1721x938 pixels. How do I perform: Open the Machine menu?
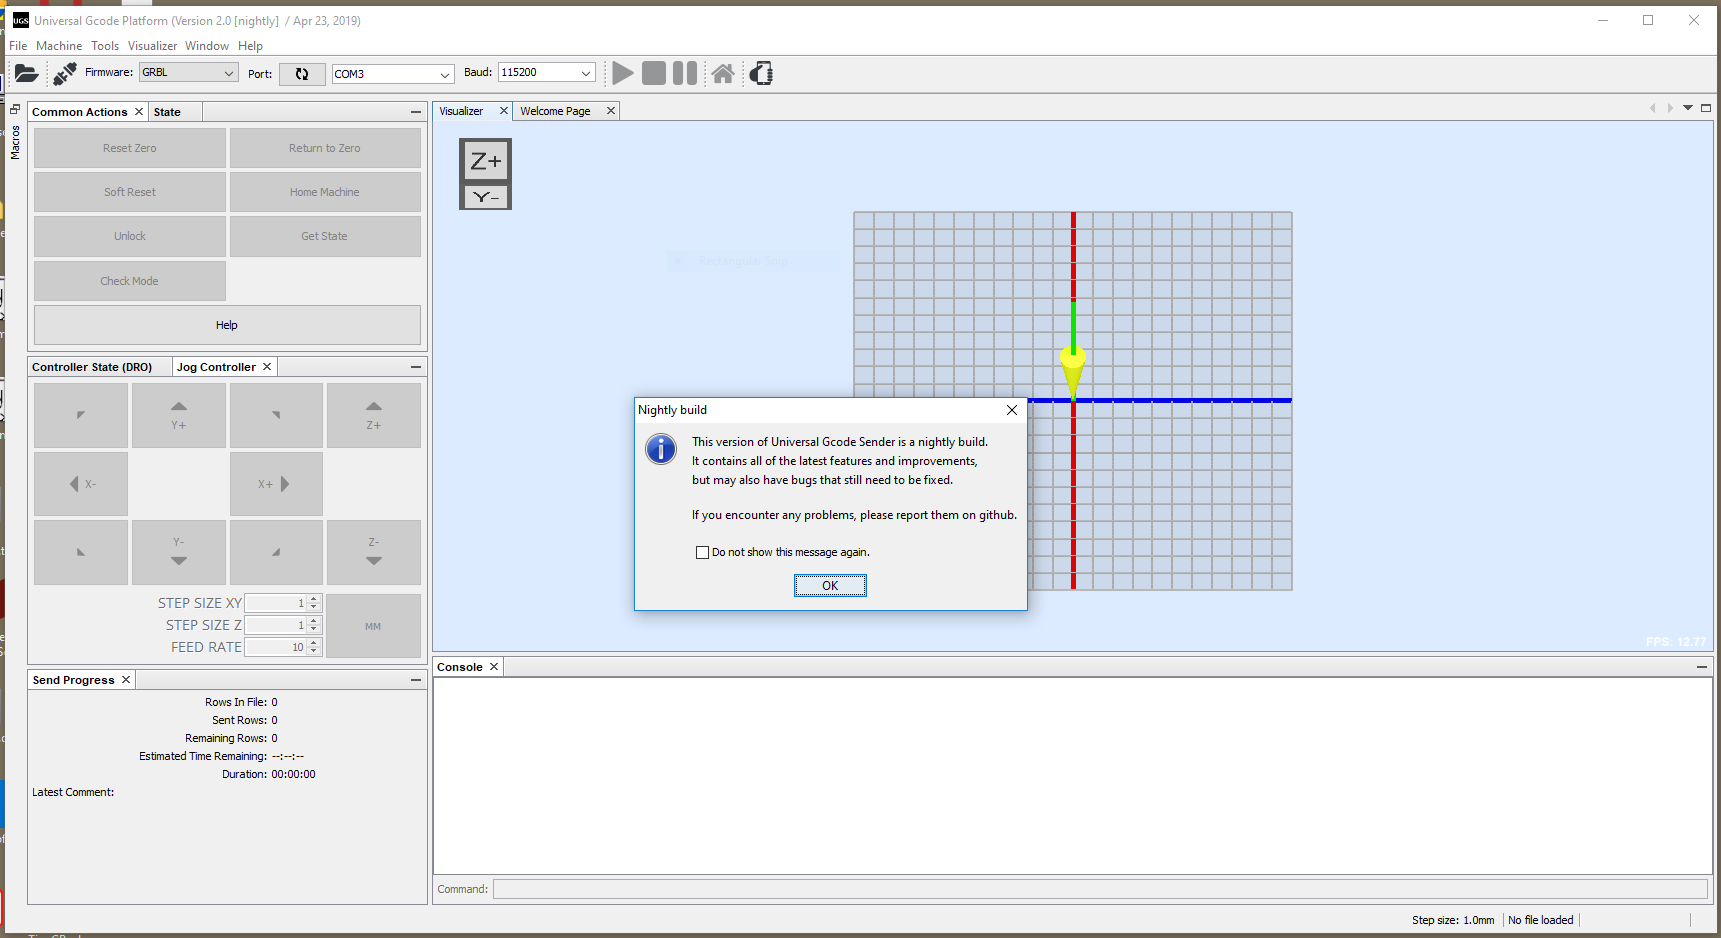click(x=59, y=46)
